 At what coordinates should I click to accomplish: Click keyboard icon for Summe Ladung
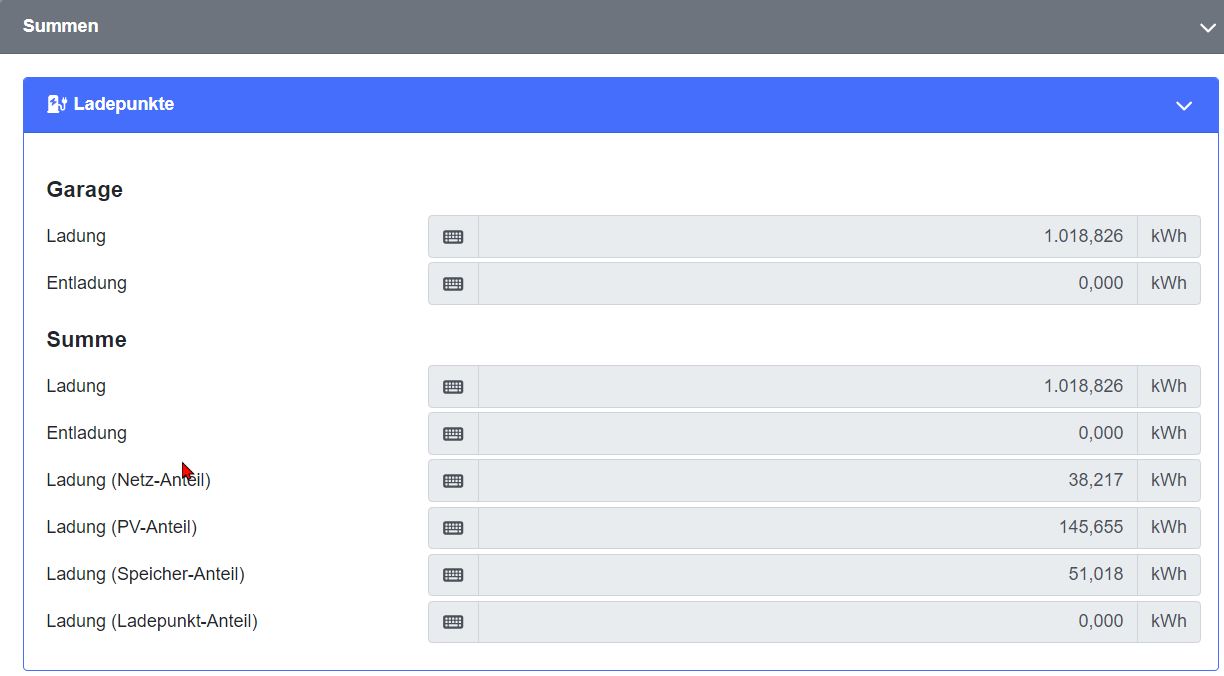(x=453, y=387)
